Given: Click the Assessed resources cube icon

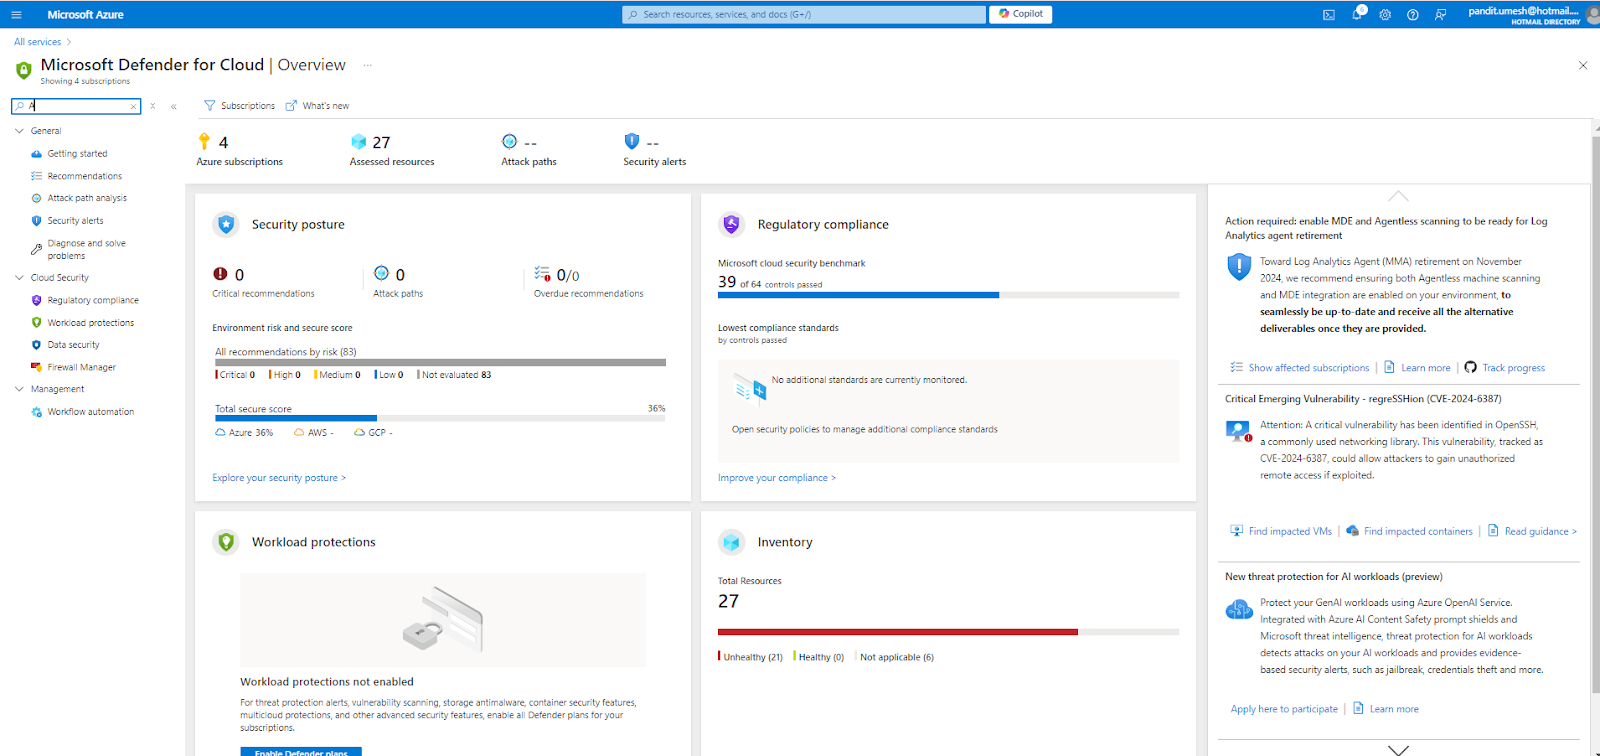Looking at the screenshot, I should [359, 142].
